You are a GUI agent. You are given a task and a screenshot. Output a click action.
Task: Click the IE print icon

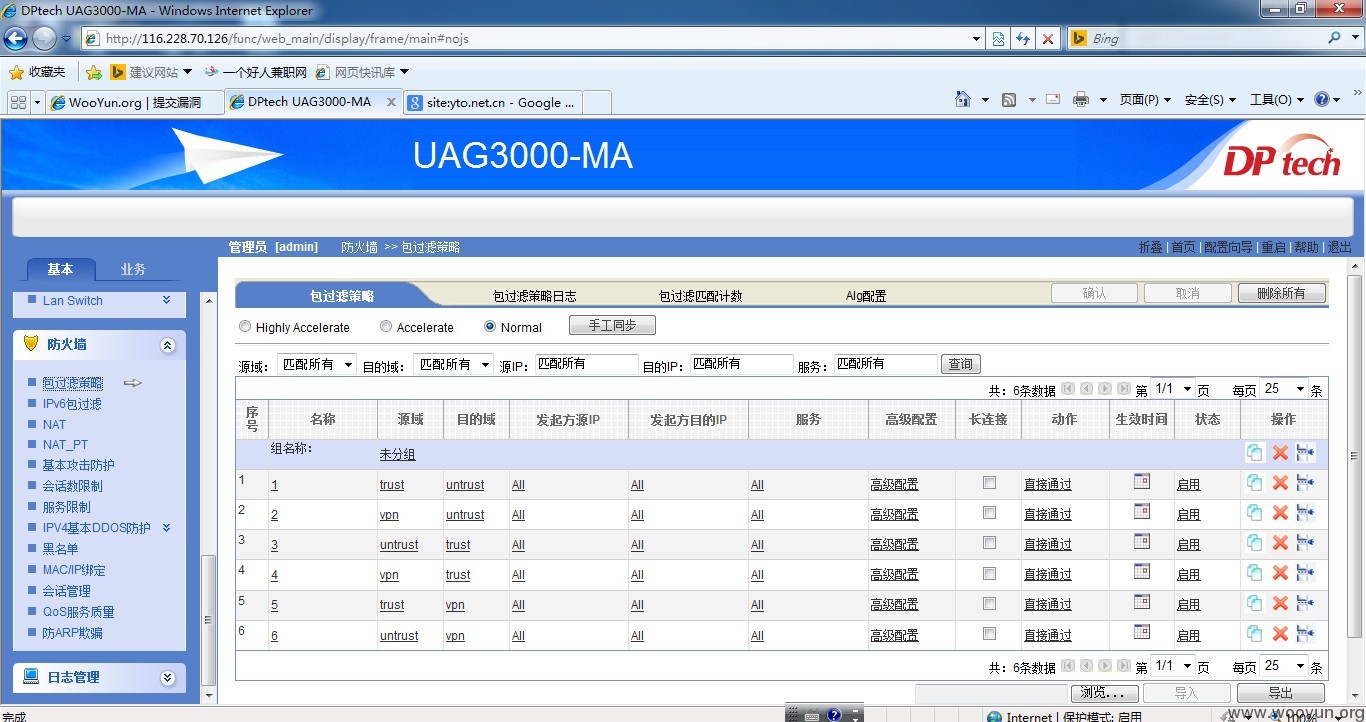[1081, 99]
